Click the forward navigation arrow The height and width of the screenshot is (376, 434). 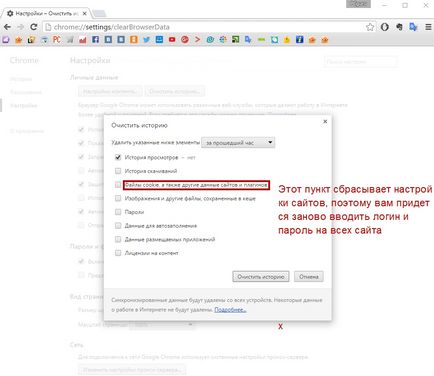point(20,27)
